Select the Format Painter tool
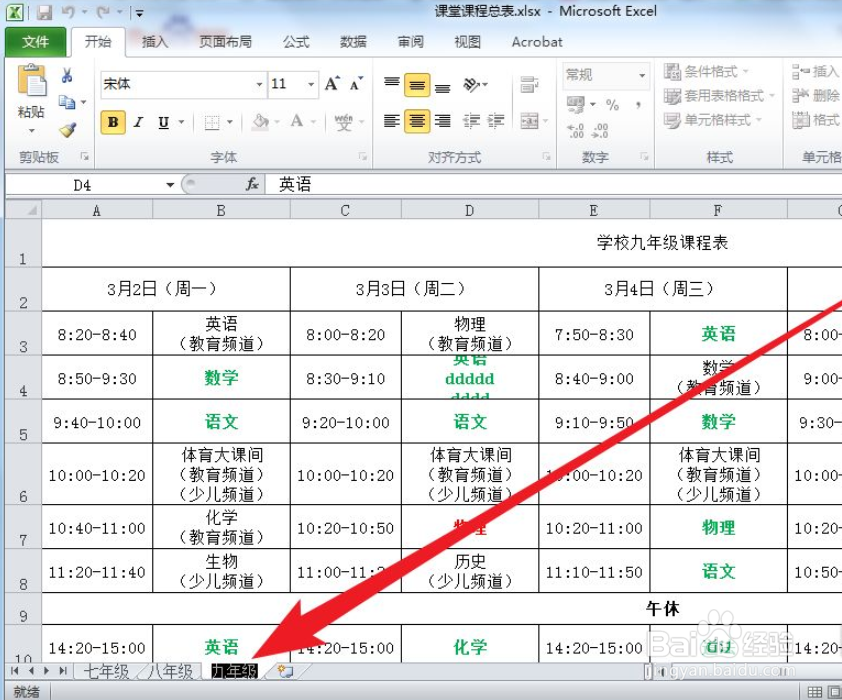Screen dimensions: 842x700 coord(68,130)
